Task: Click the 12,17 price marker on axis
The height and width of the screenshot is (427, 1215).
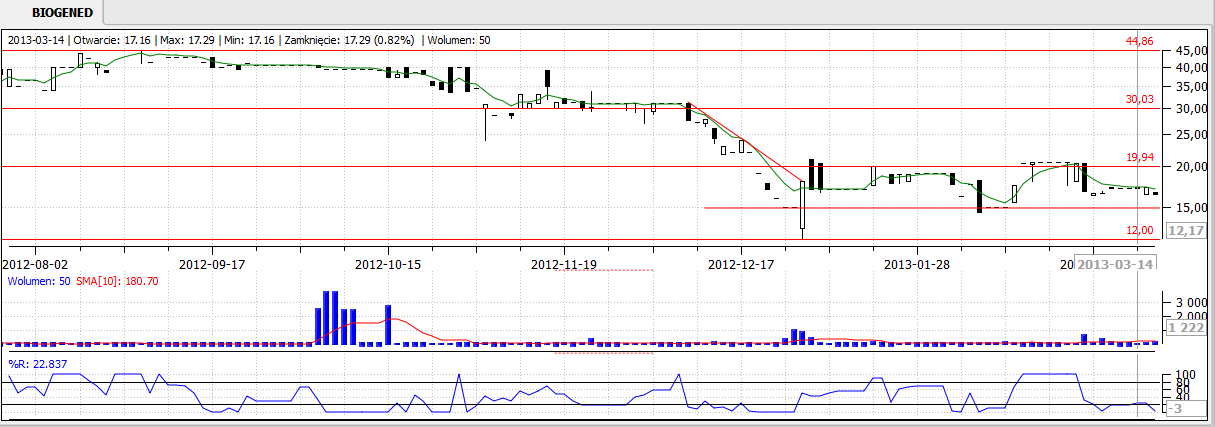Action: 1185,230
